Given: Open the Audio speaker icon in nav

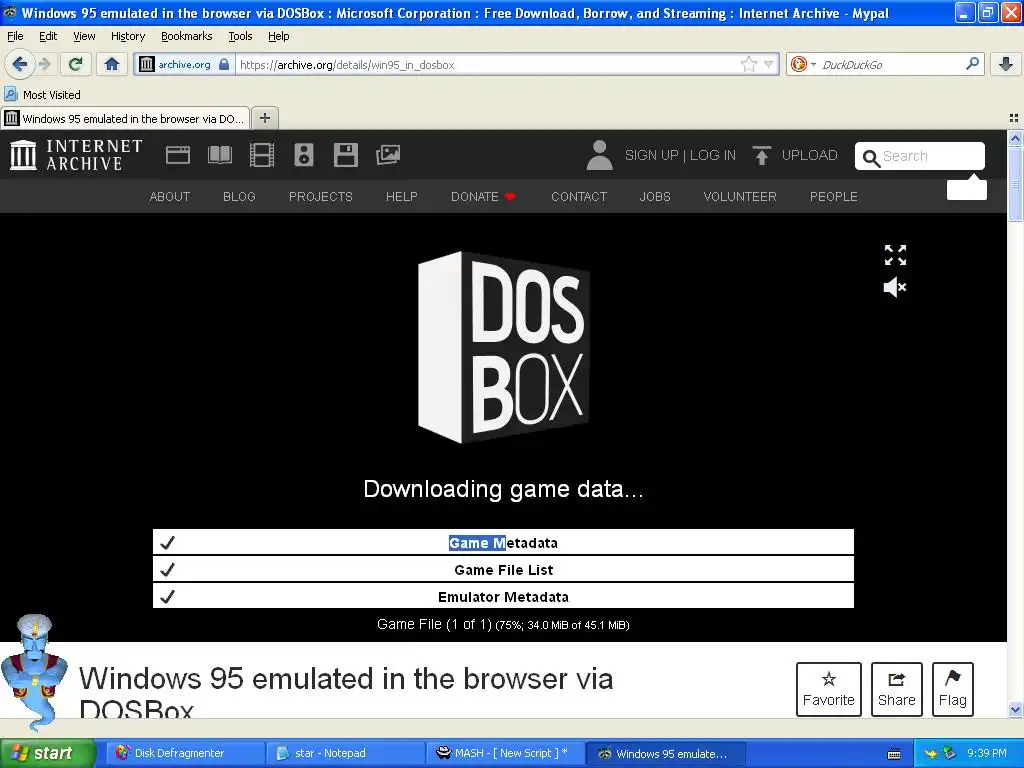Looking at the screenshot, I should point(304,155).
